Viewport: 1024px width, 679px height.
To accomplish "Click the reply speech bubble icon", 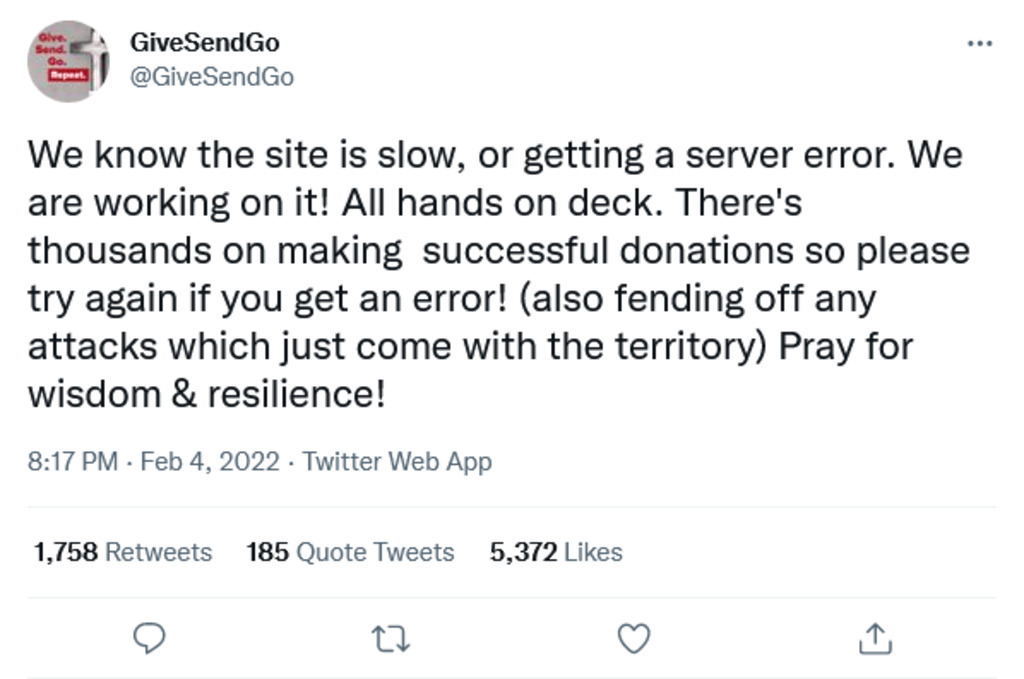I will [x=149, y=637].
